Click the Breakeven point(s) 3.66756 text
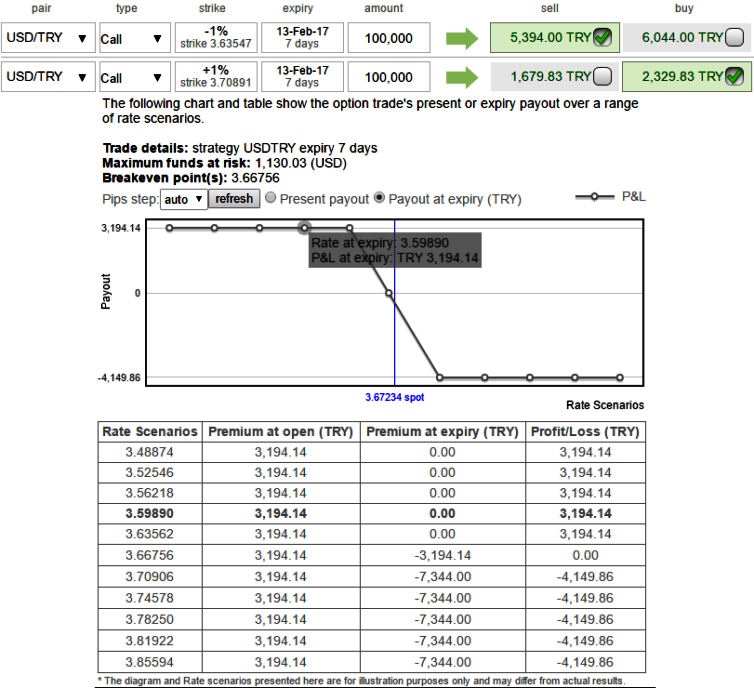 tap(191, 178)
